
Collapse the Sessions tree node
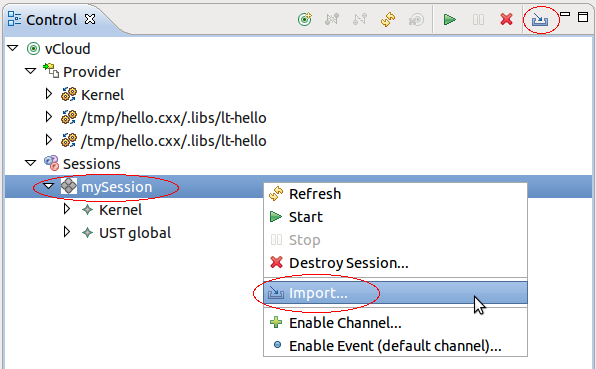[x=30, y=163]
